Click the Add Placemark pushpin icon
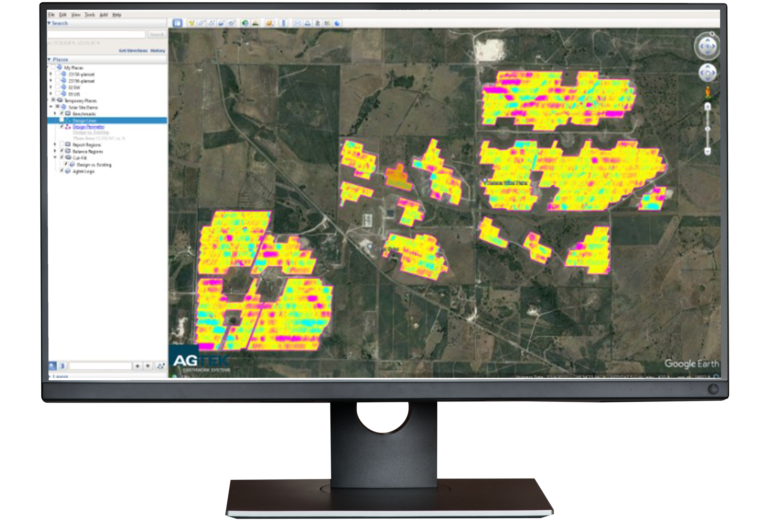The height and width of the screenshot is (521, 768). click(193, 21)
